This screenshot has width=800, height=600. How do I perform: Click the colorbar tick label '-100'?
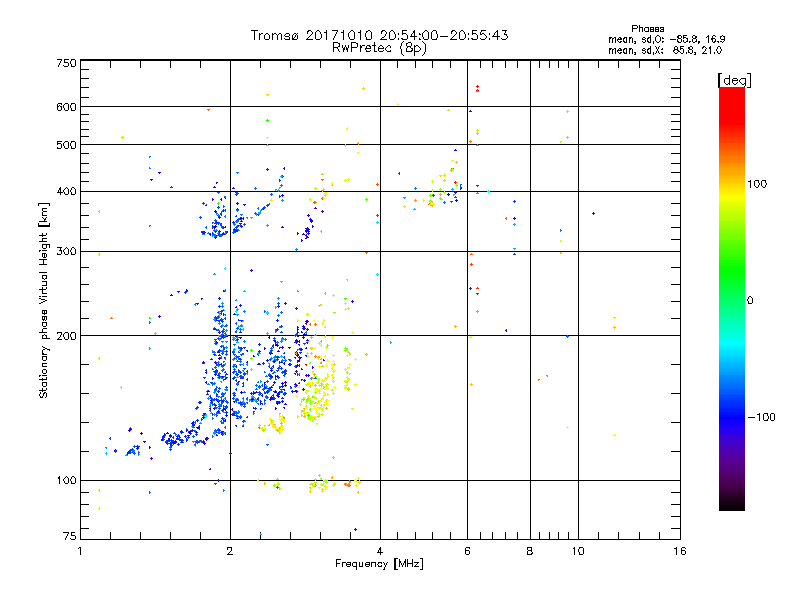pyautogui.click(x=762, y=417)
